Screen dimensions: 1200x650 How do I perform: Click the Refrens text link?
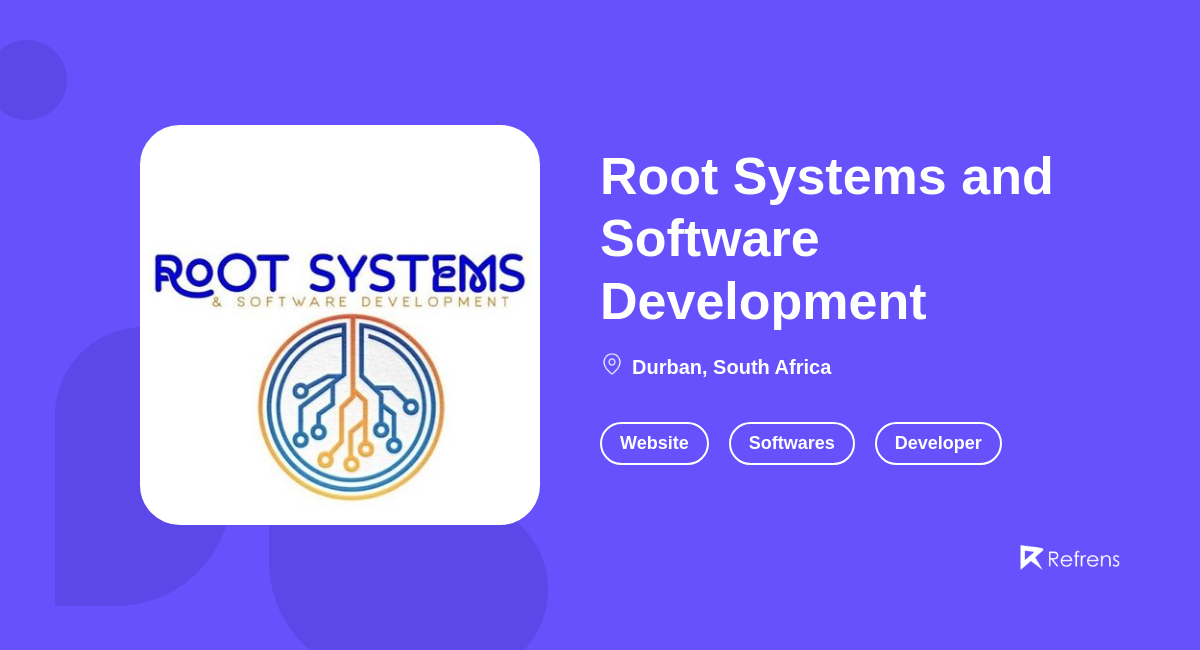1084,558
